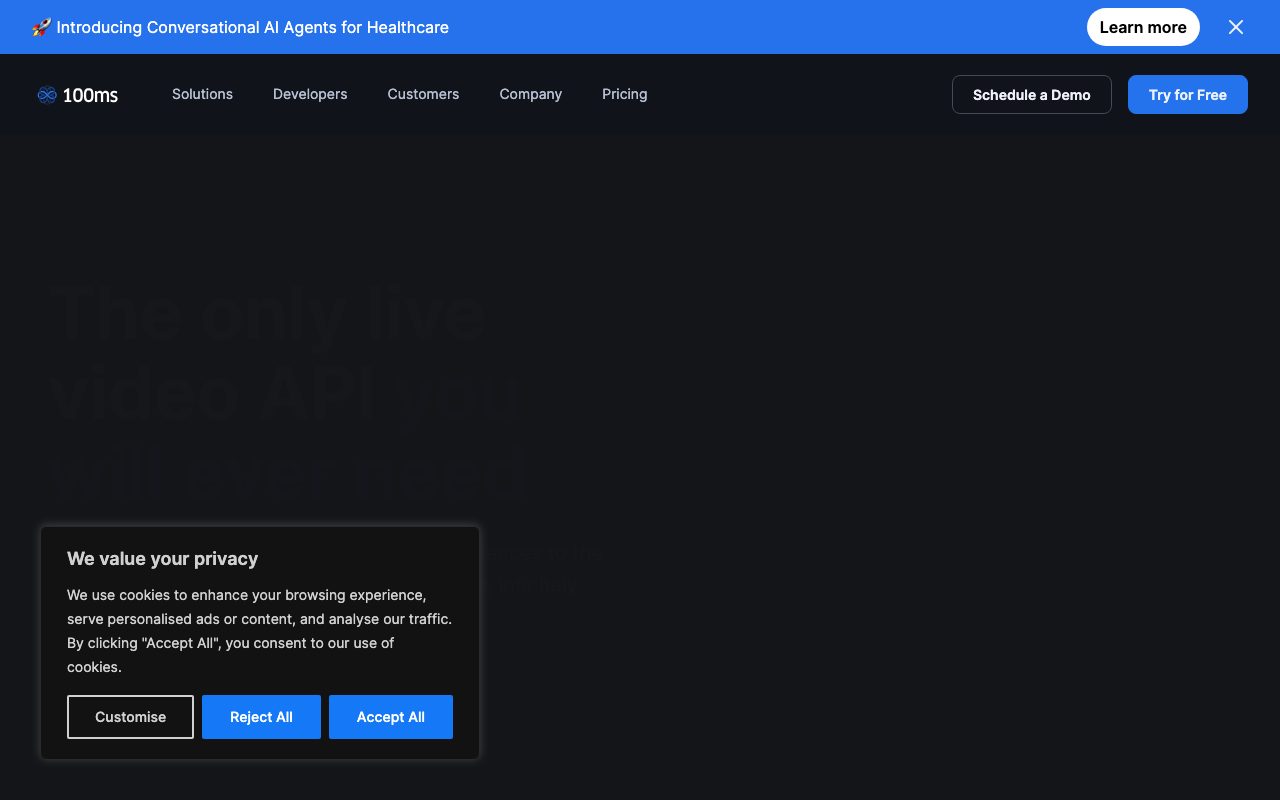Screen dimensions: 1280x800
Task: Click the rocket emoji in the banner
Action: 41,27
